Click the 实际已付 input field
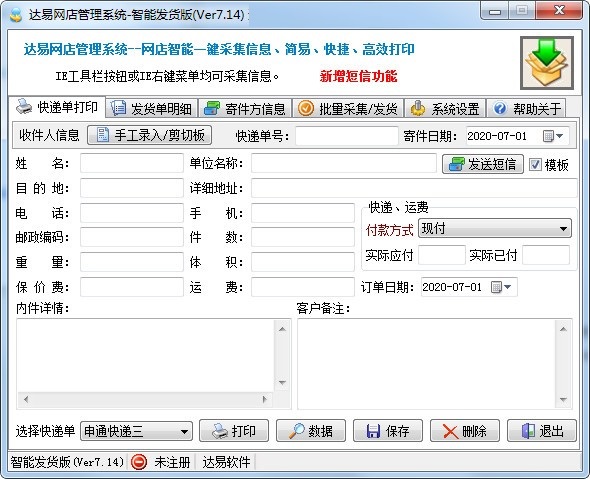 pyautogui.click(x=546, y=255)
